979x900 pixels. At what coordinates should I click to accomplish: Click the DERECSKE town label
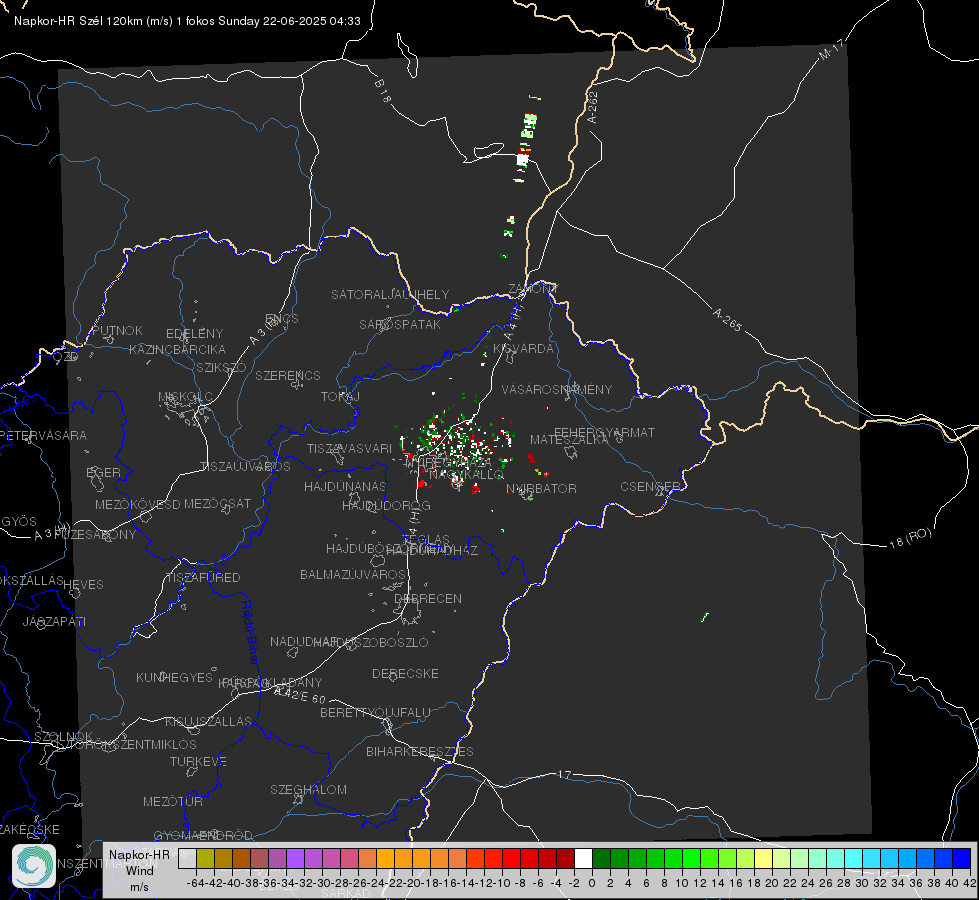[x=405, y=673]
